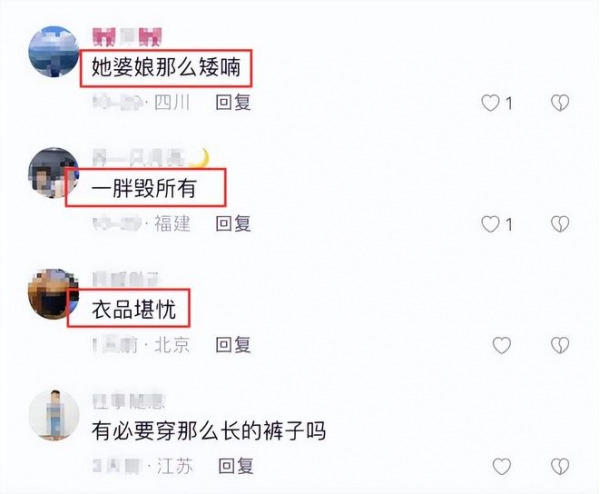Image resolution: width=600 pixels, height=494 pixels.
Task: Select the comment text 她婆娘那么矮喃
Action: tap(166, 68)
